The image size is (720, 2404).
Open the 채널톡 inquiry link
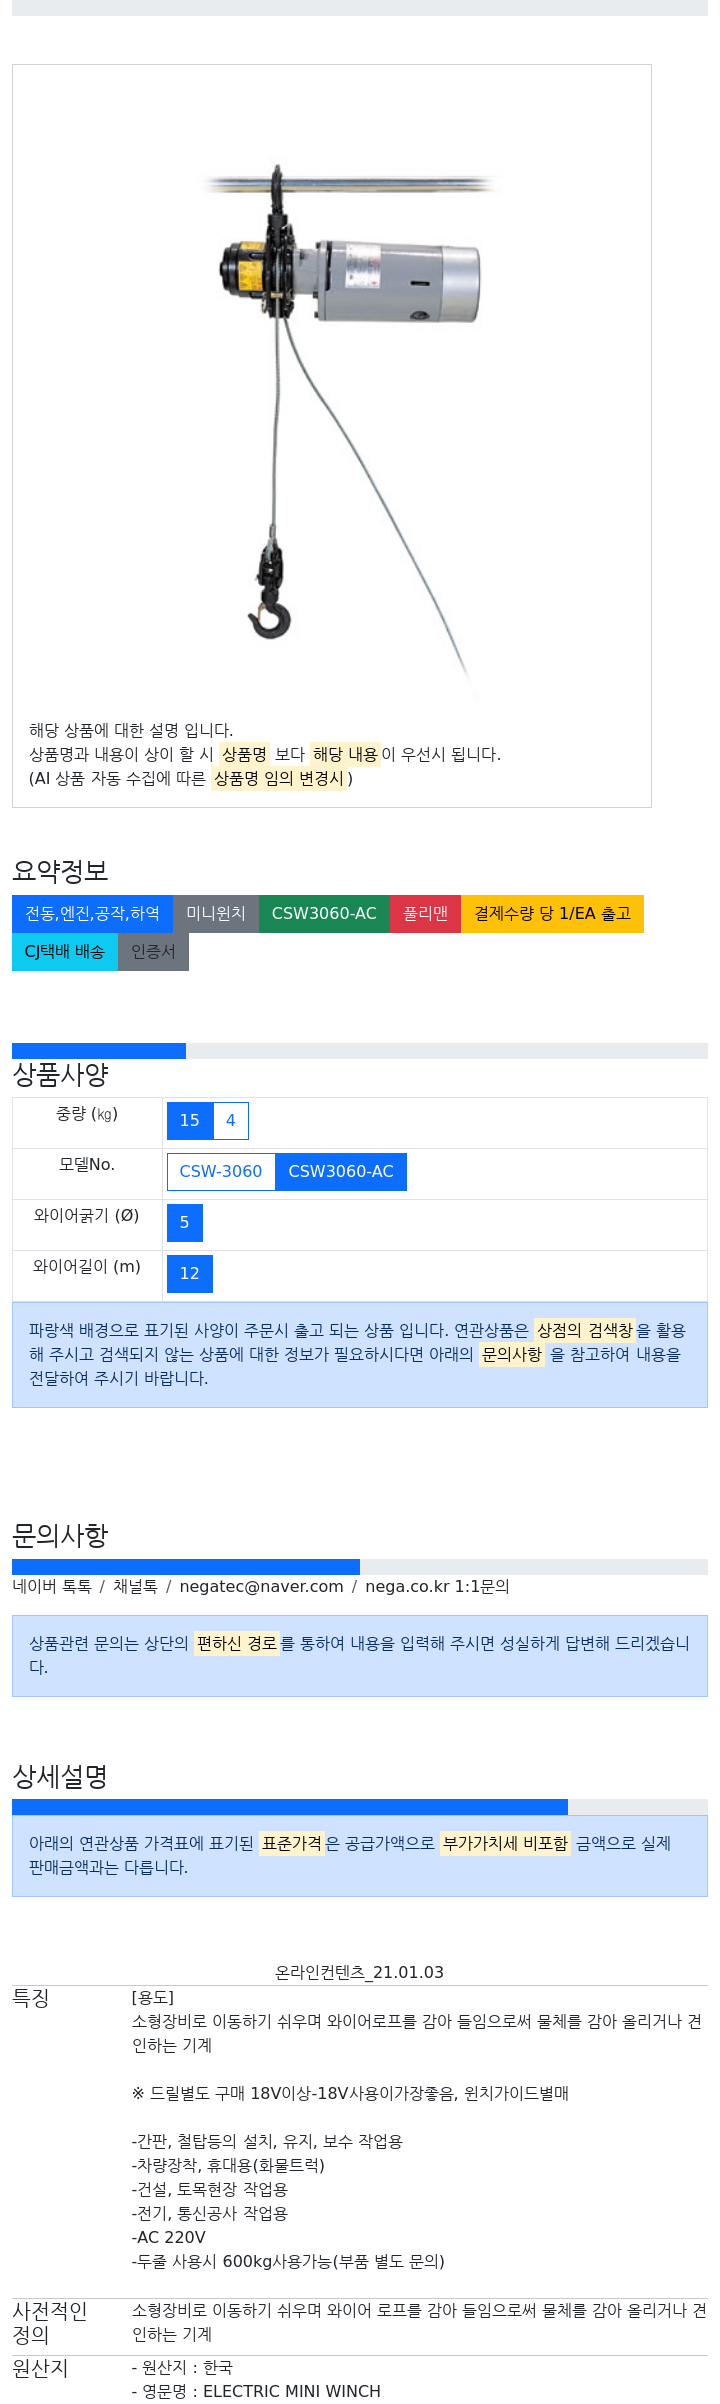135,1587
